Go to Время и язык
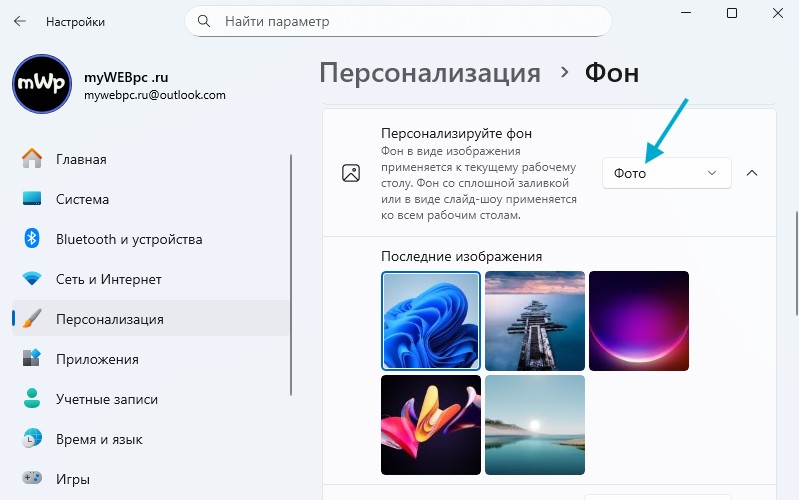The image size is (799, 500). point(151,439)
